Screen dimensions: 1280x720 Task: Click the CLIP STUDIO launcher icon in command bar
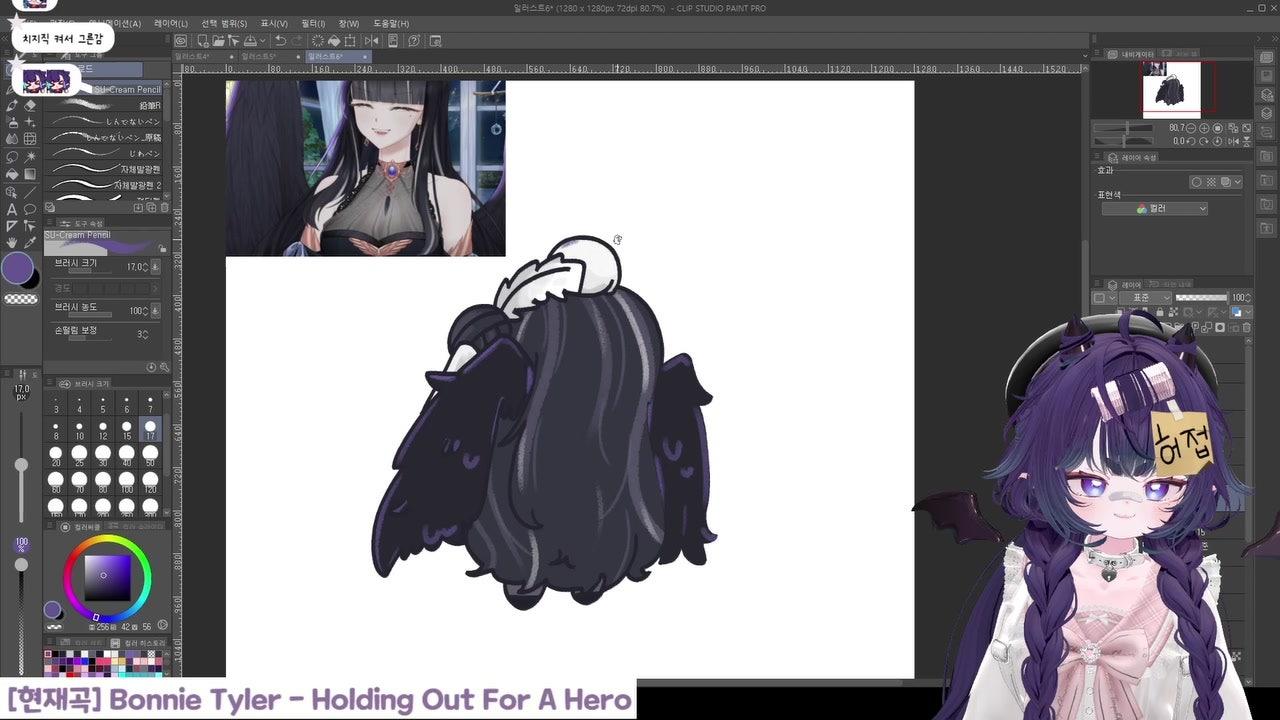(180, 41)
